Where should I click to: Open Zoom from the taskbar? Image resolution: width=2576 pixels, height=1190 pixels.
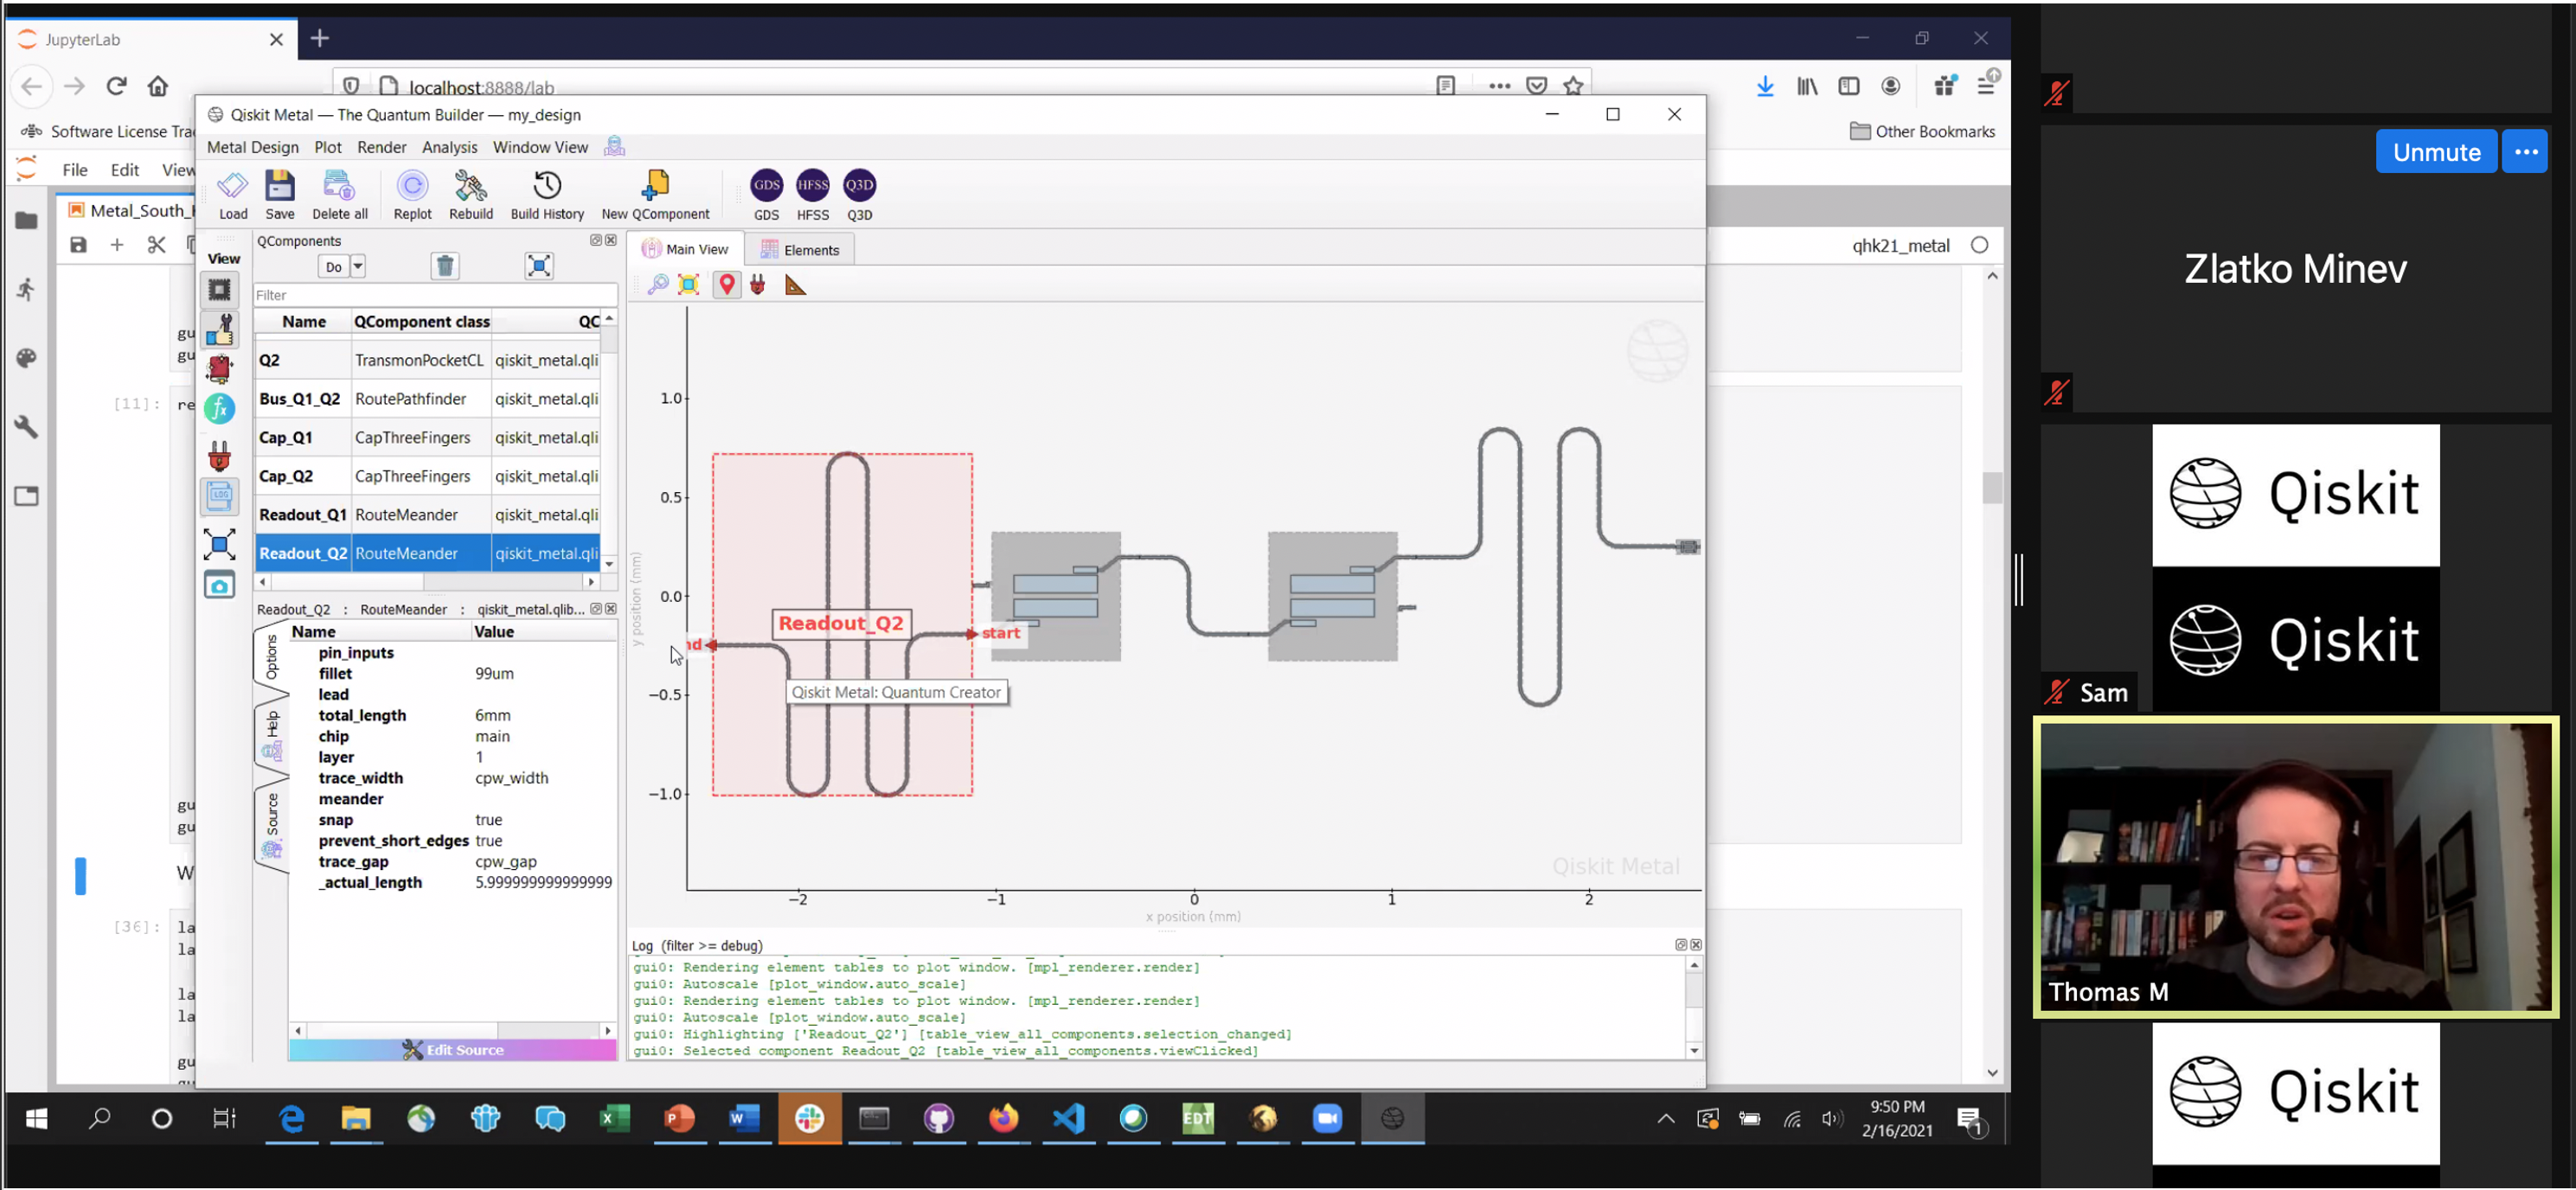point(1327,1119)
